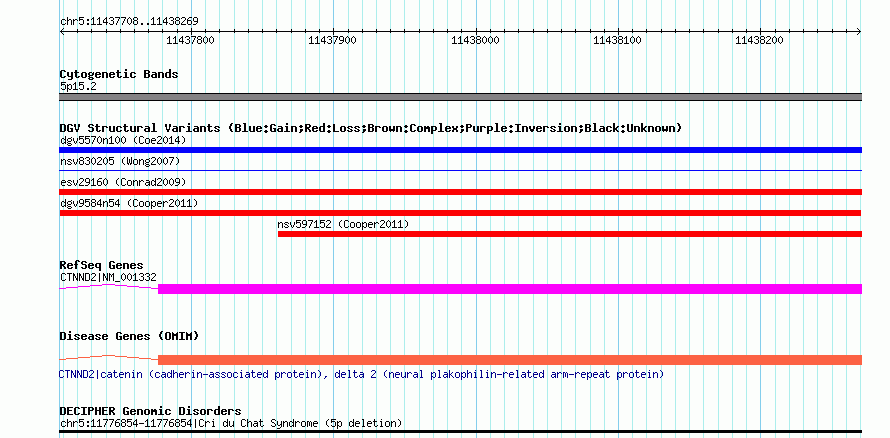Viewport: 890px width, 438px height.
Task: Click the right arrowhead of the ruler
Action: pyautogui.click(x=859, y=32)
